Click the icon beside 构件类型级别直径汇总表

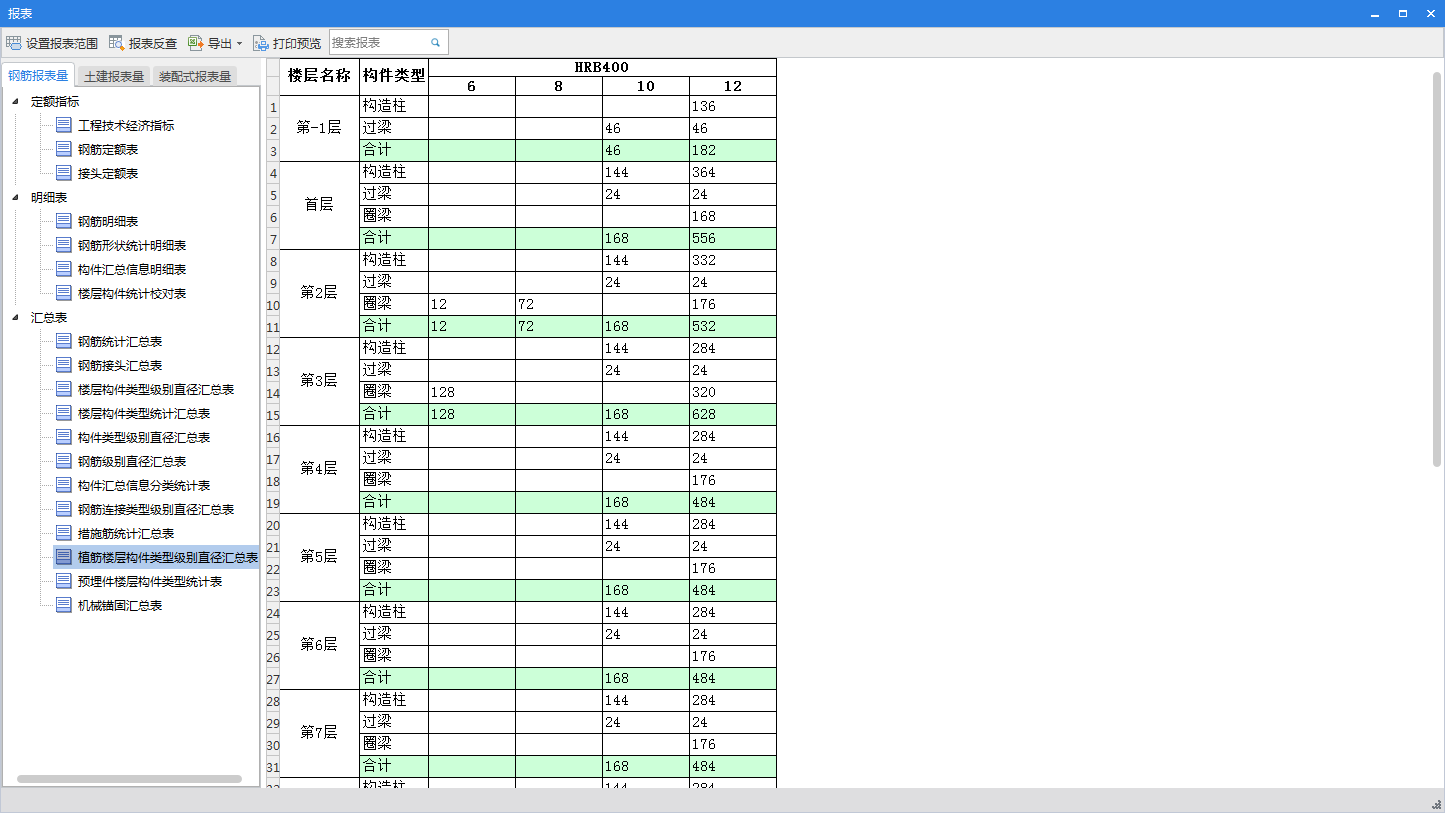click(x=64, y=437)
